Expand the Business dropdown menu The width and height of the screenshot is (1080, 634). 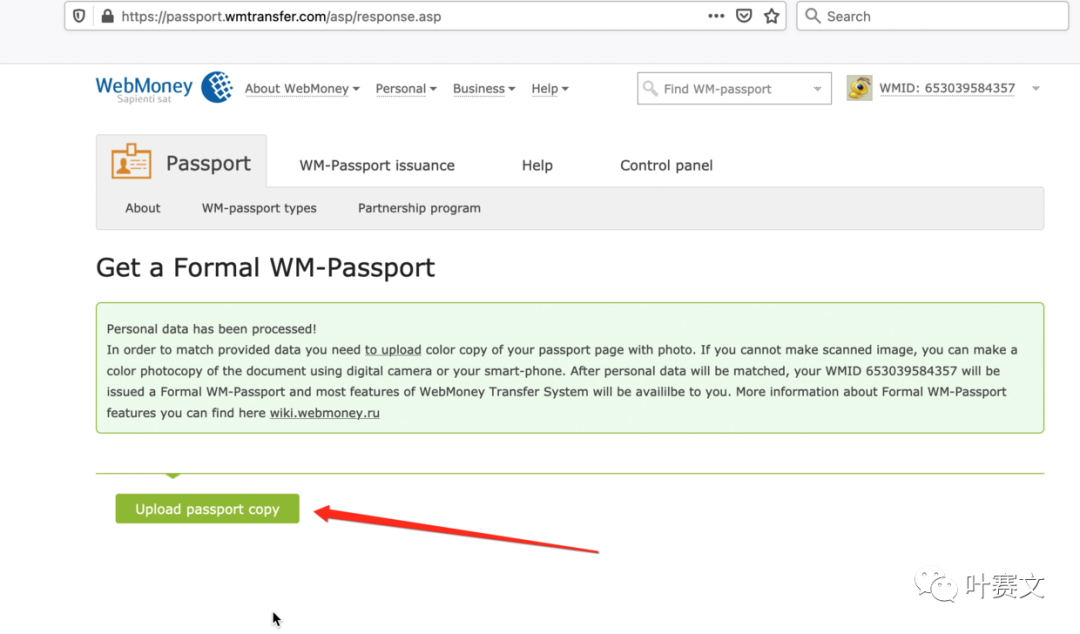click(x=484, y=89)
